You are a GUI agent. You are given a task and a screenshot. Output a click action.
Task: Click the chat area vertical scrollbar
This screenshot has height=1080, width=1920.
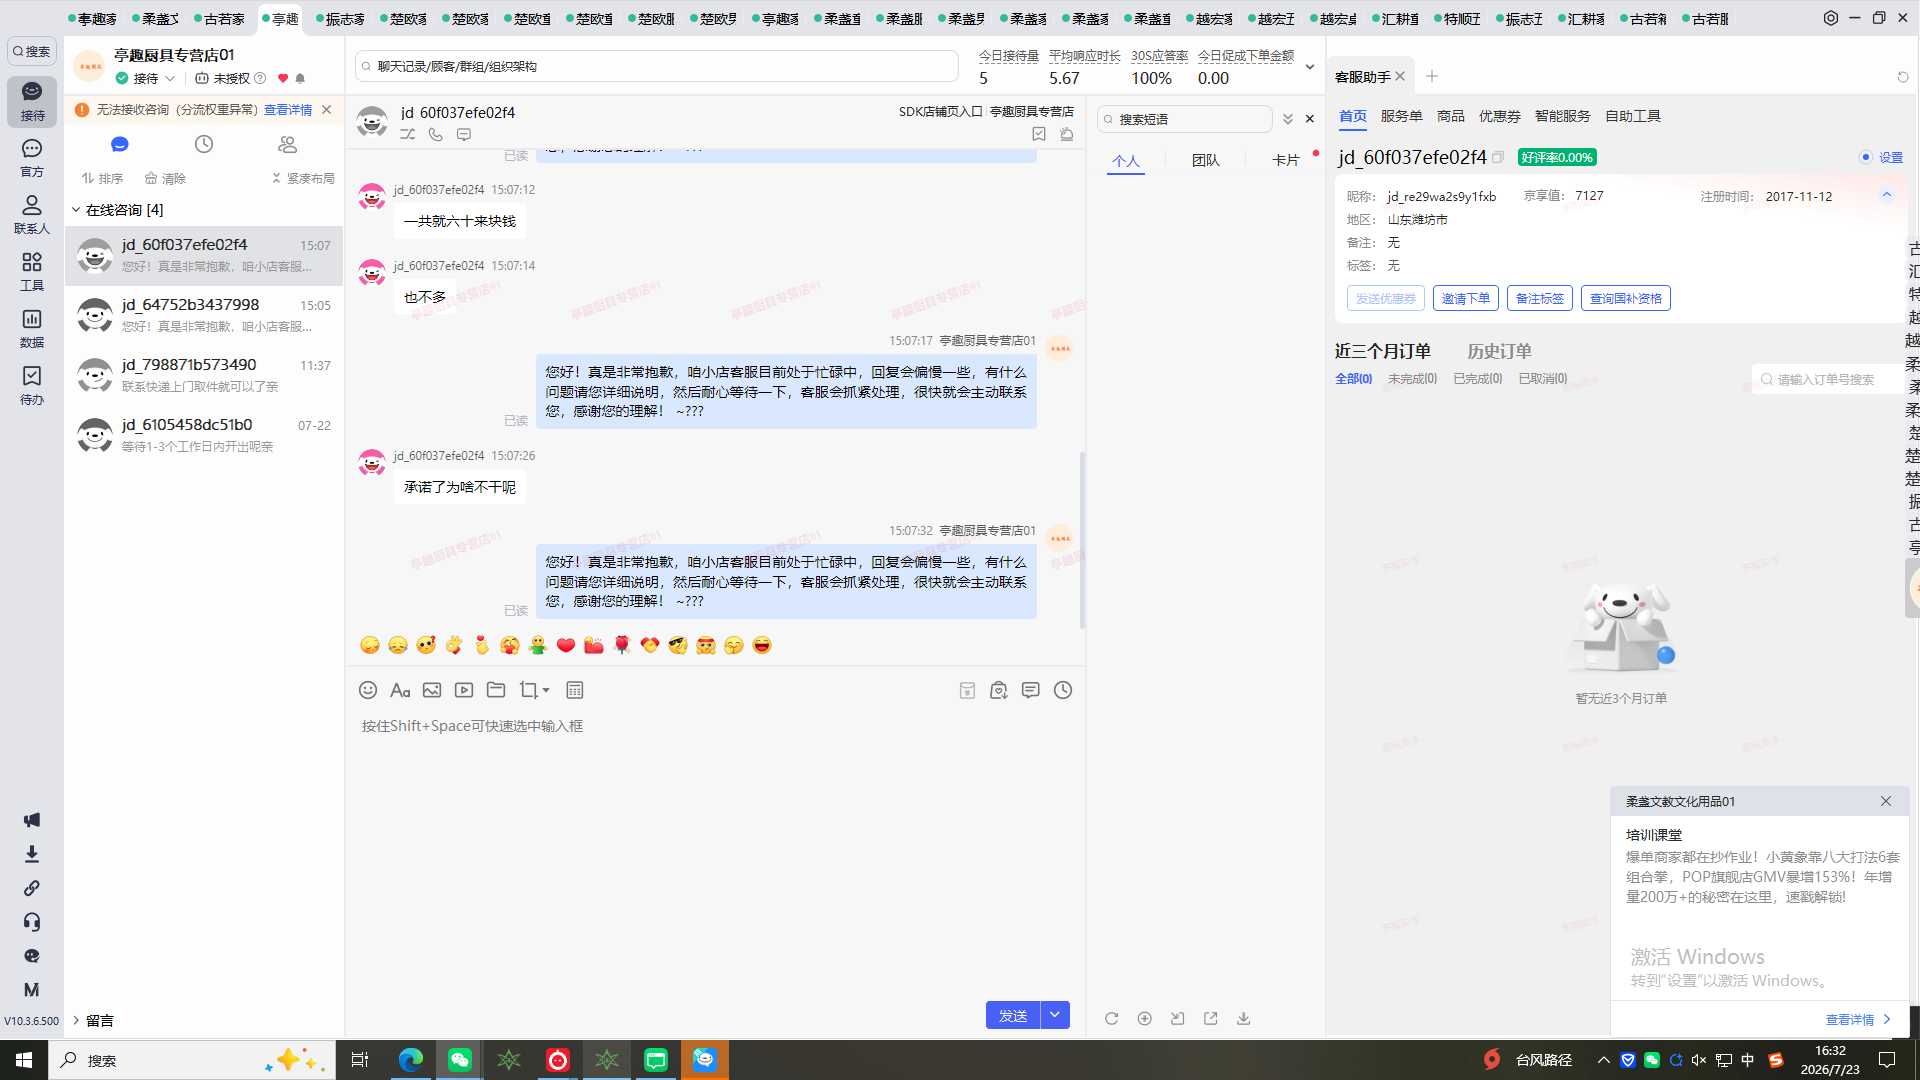pos(1082,540)
